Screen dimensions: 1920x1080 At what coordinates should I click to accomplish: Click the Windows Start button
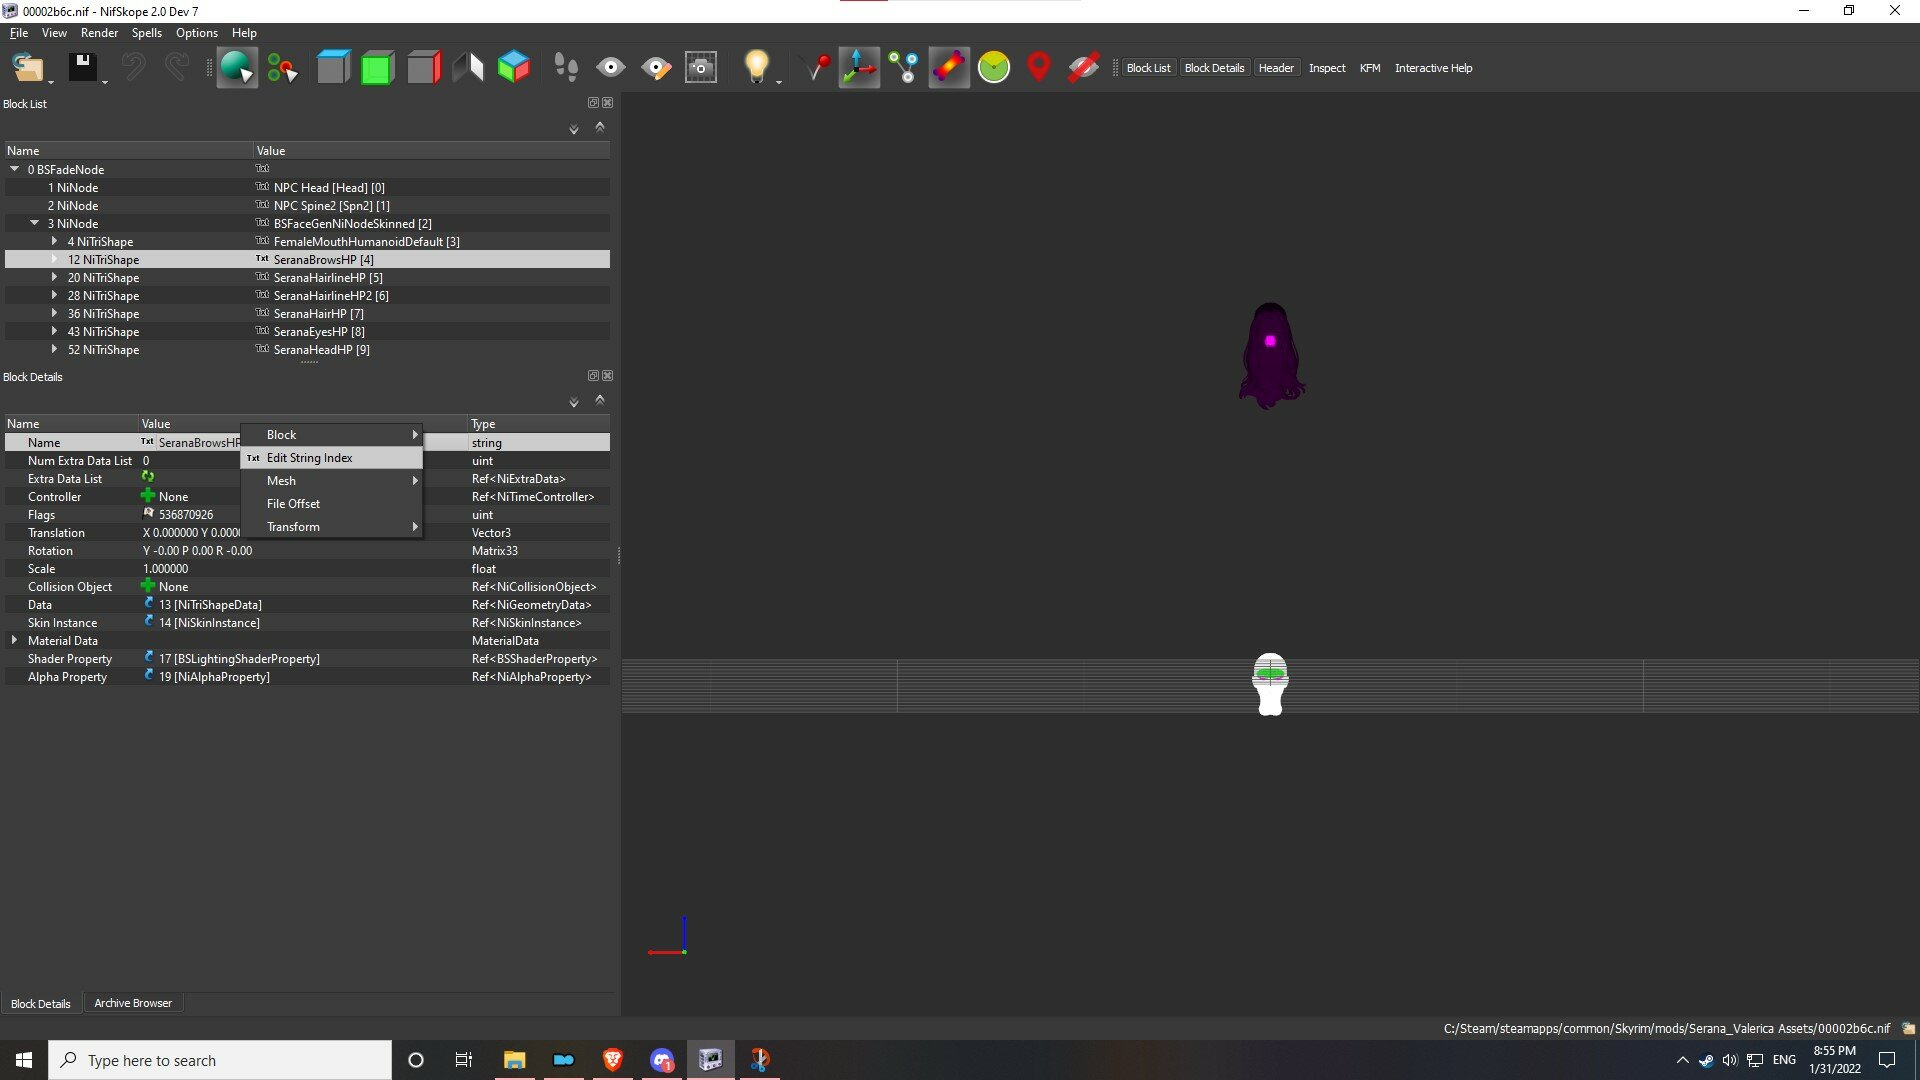(x=24, y=1060)
